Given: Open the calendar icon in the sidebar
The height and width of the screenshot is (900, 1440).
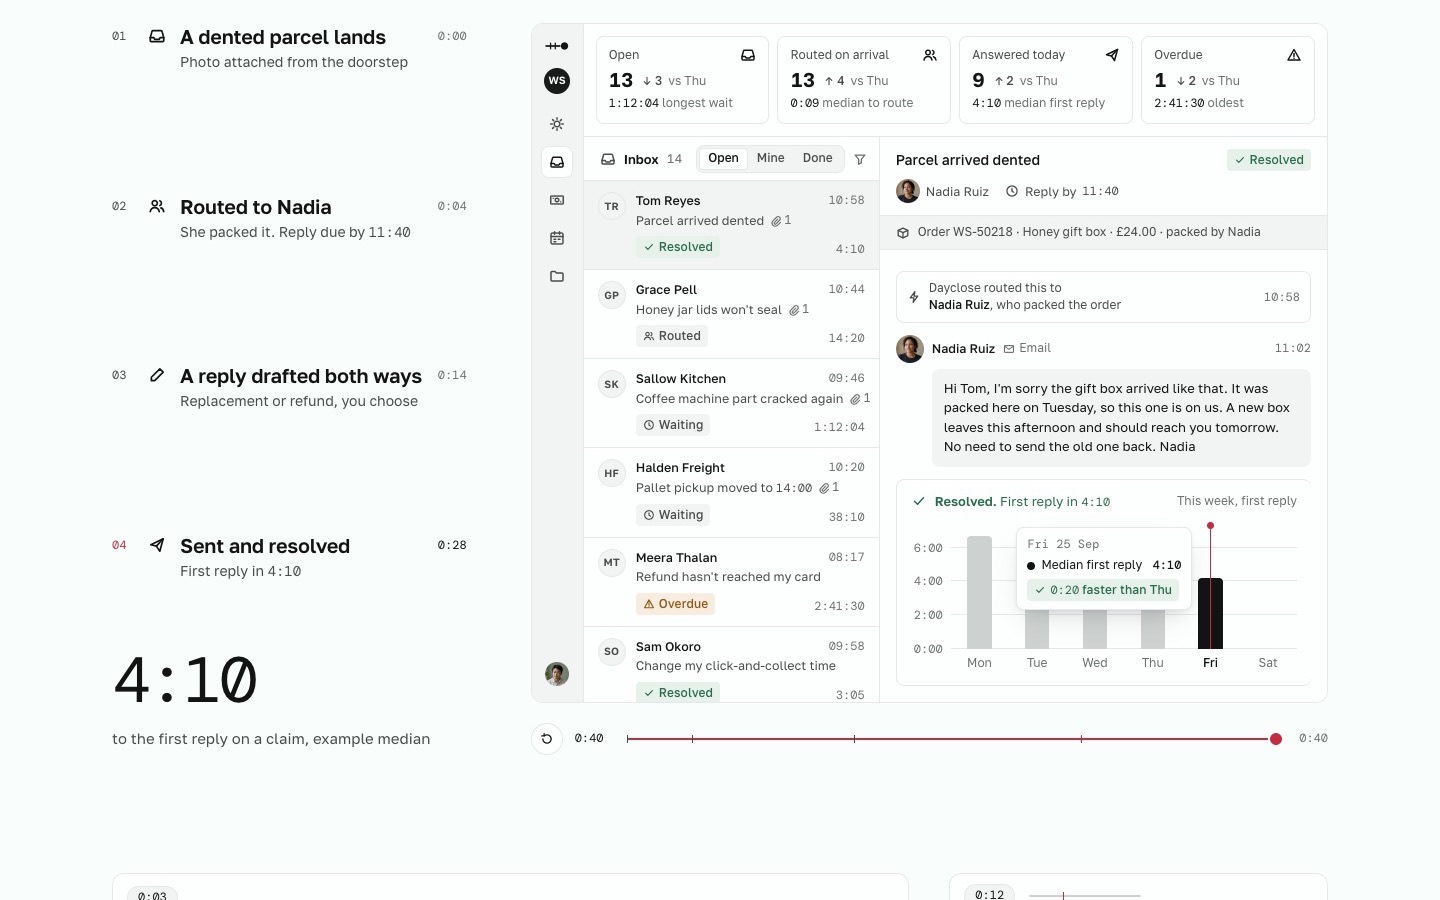Looking at the screenshot, I should click(557, 238).
